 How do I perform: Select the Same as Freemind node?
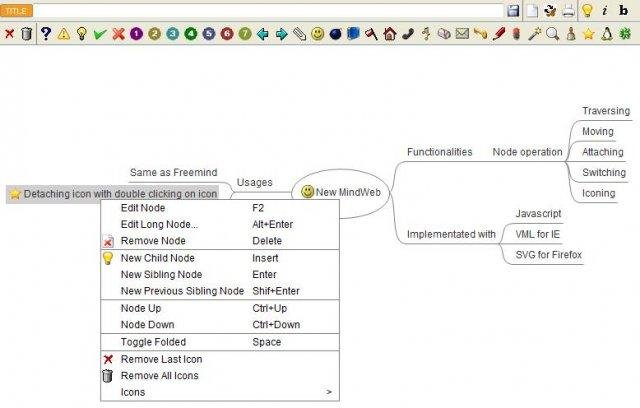tap(173, 173)
